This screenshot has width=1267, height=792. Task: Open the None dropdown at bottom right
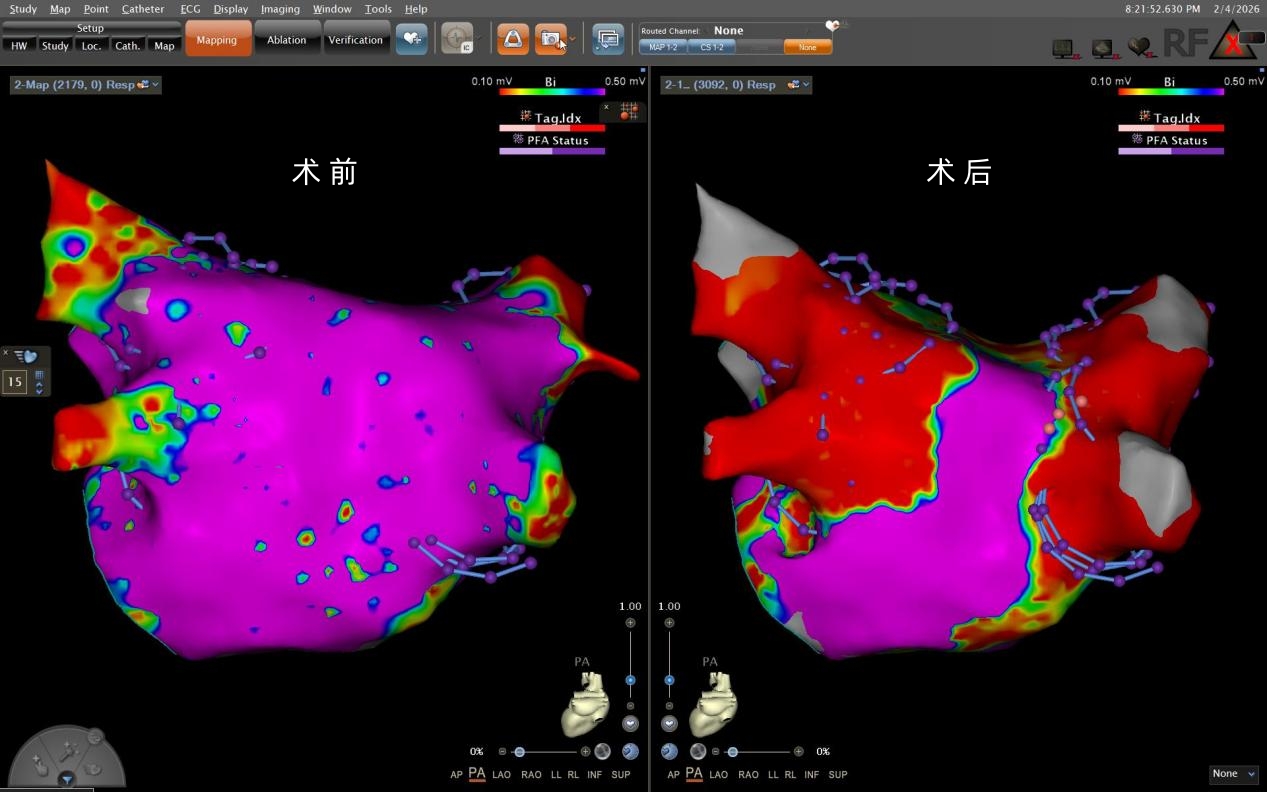(x=1232, y=774)
